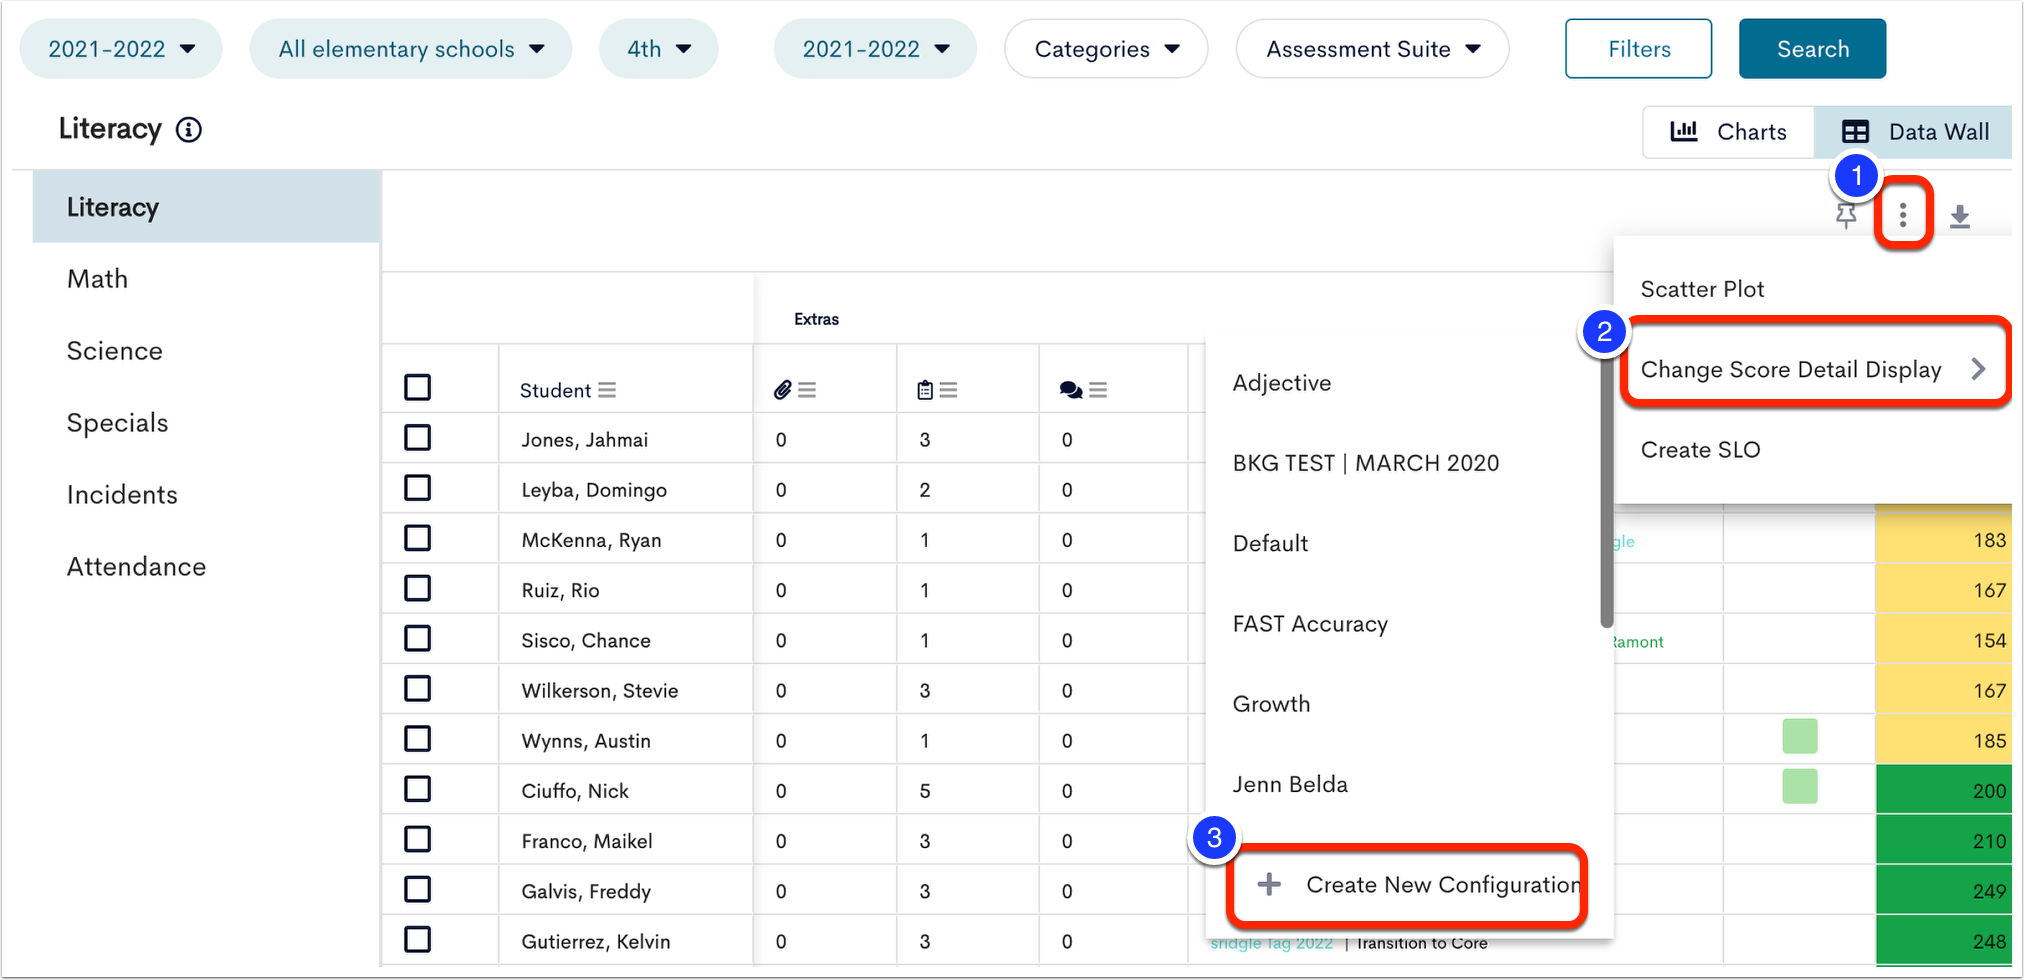Click the yellow score cell 154
This screenshot has width=2024, height=980.
click(1943, 640)
